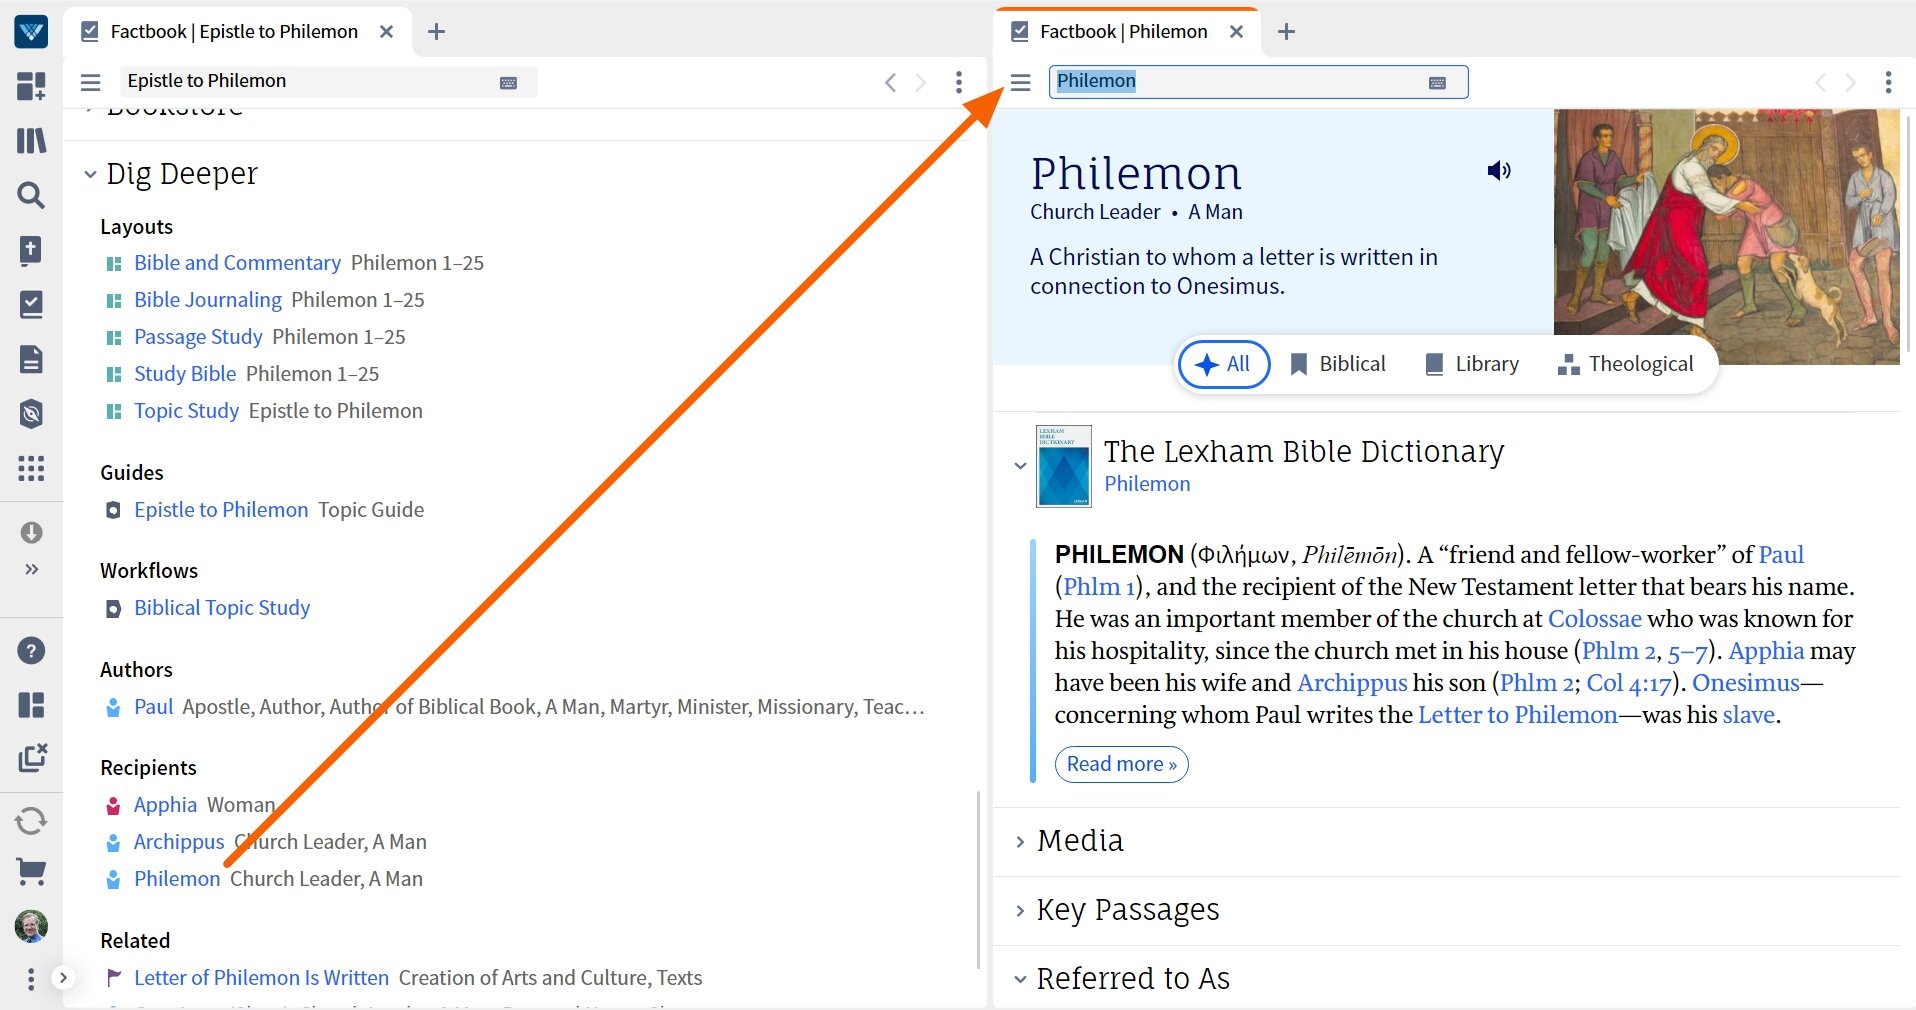Image resolution: width=1916 pixels, height=1010 pixels.
Task: Open the left Factbook panel hamburger menu
Action: click(x=91, y=82)
